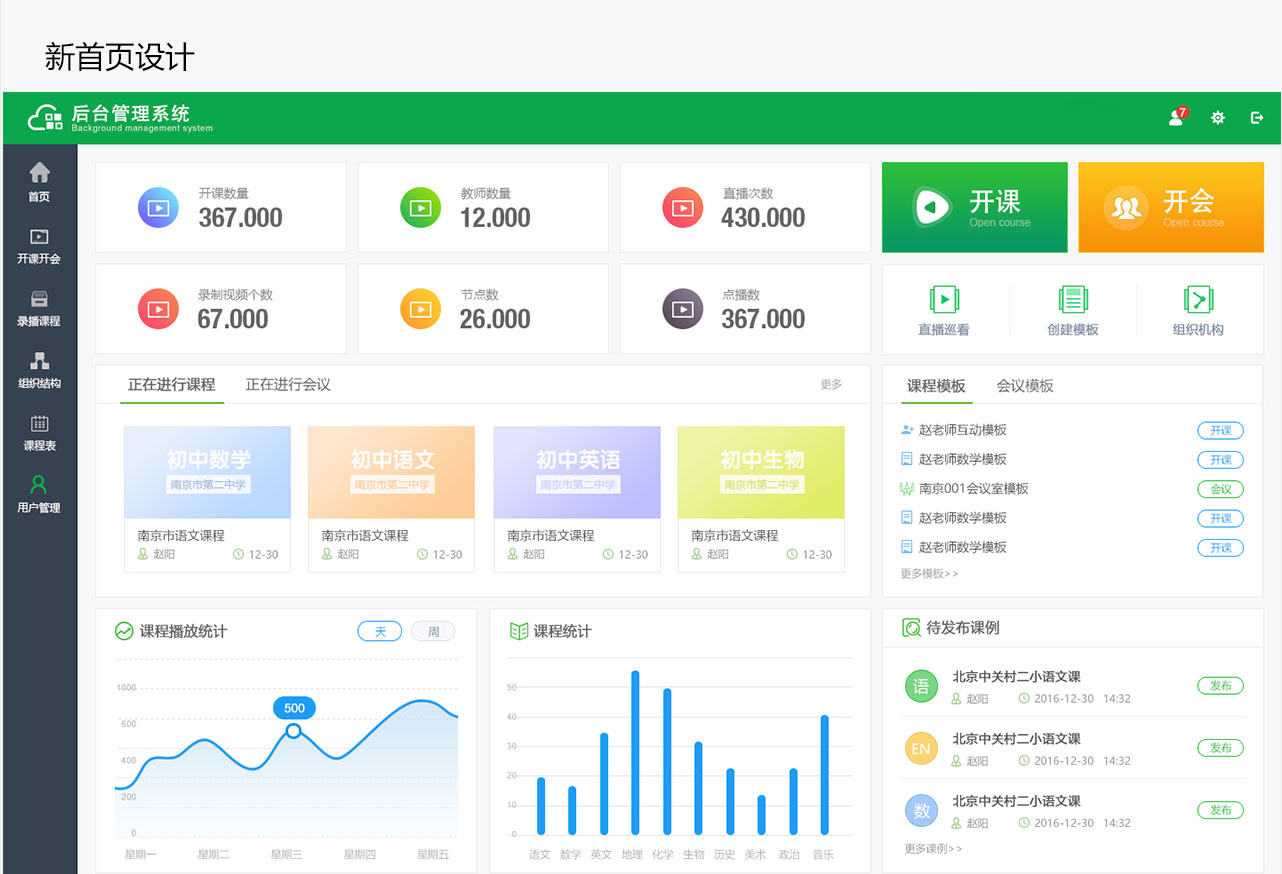This screenshot has height=874, width=1282.
Task: Click the green 开课 Open course button
Action: (974, 207)
